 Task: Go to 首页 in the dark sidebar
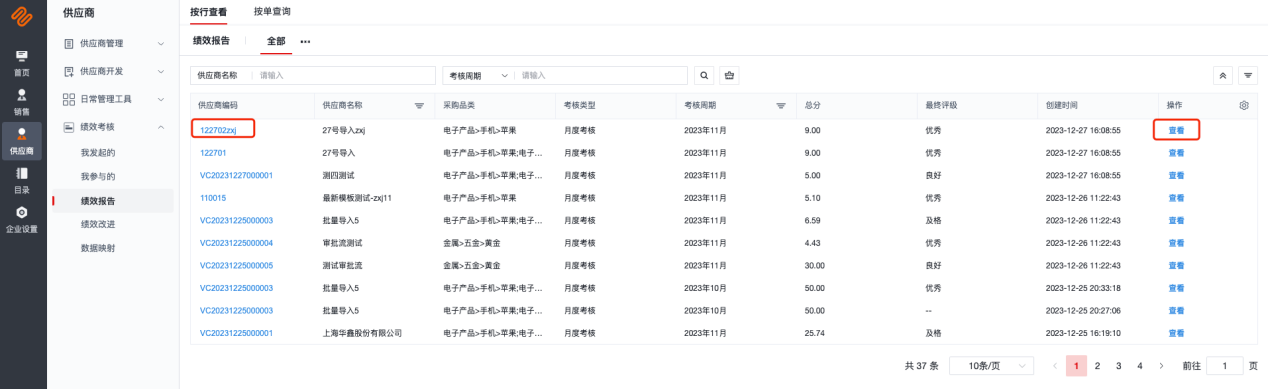pyautogui.click(x=22, y=63)
